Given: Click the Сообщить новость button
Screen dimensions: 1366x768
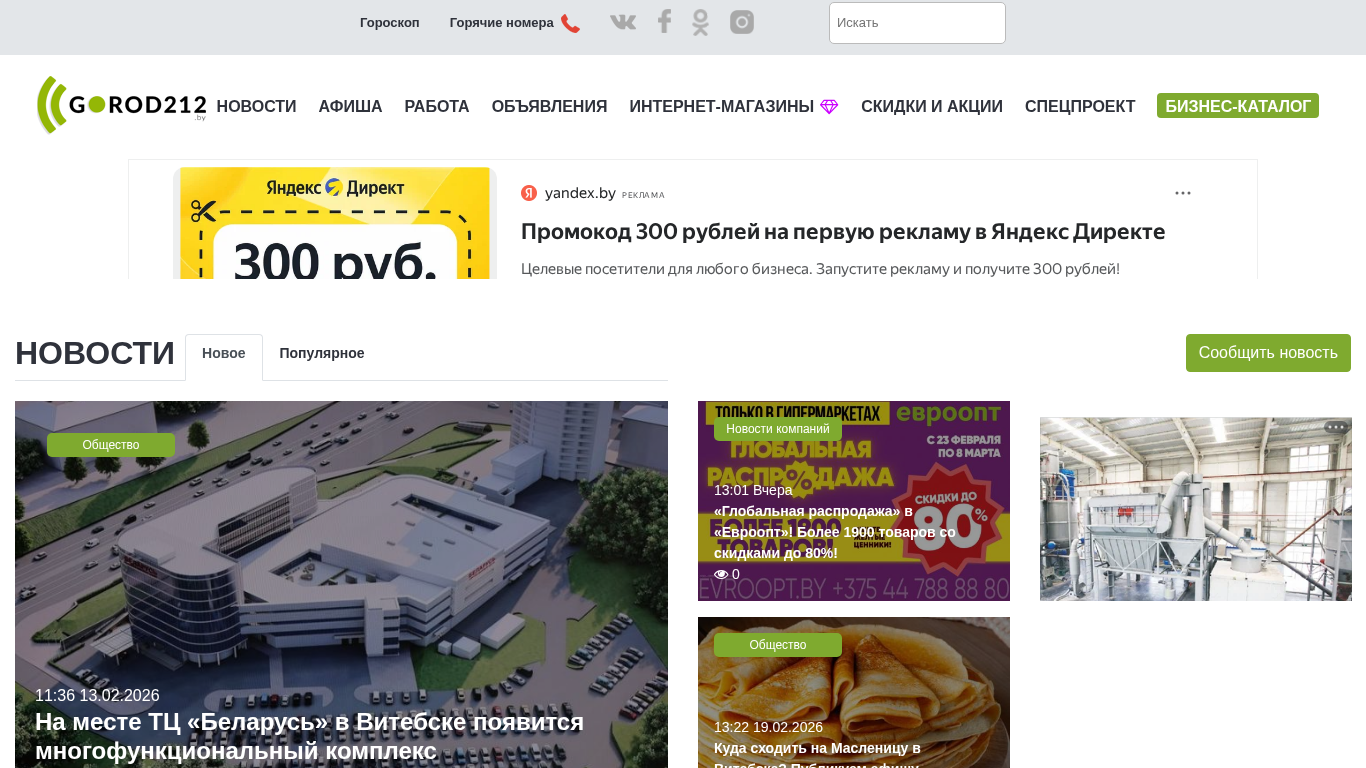Looking at the screenshot, I should 1268,353.
